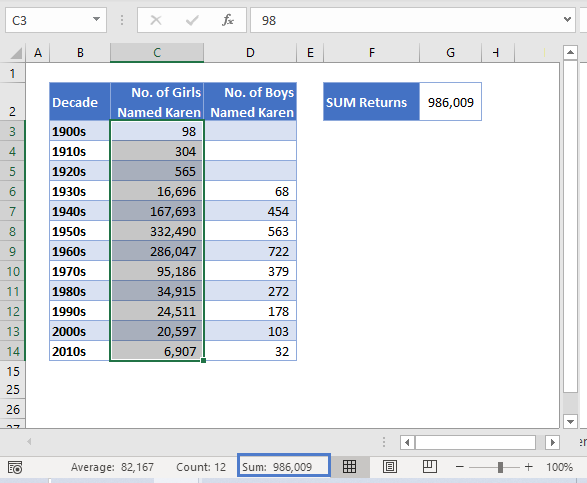587x483 pixels.
Task: Click the Count: 12 status entry
Action: pyautogui.click(x=201, y=467)
